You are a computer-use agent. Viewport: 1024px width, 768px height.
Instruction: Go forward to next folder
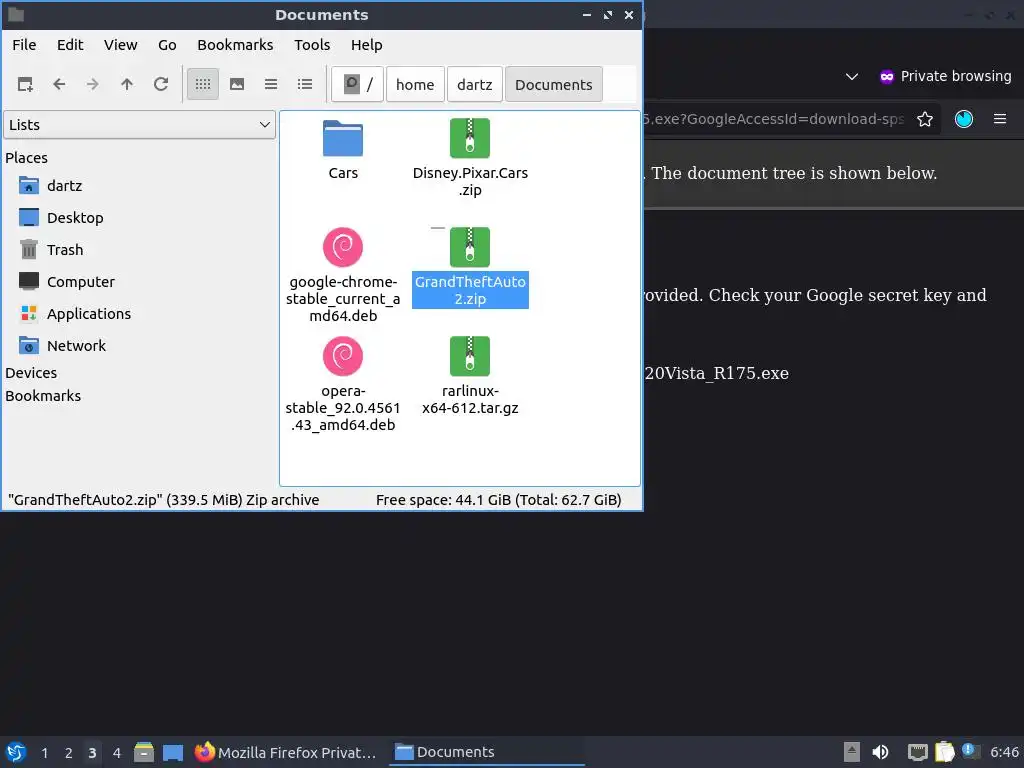click(x=93, y=84)
